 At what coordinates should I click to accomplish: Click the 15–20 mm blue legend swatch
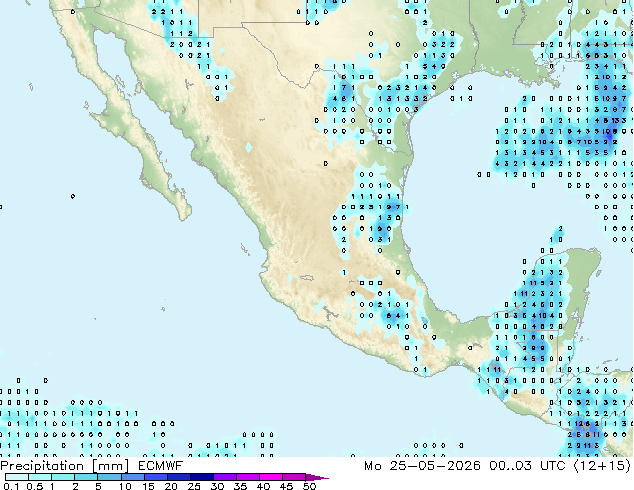point(156,477)
